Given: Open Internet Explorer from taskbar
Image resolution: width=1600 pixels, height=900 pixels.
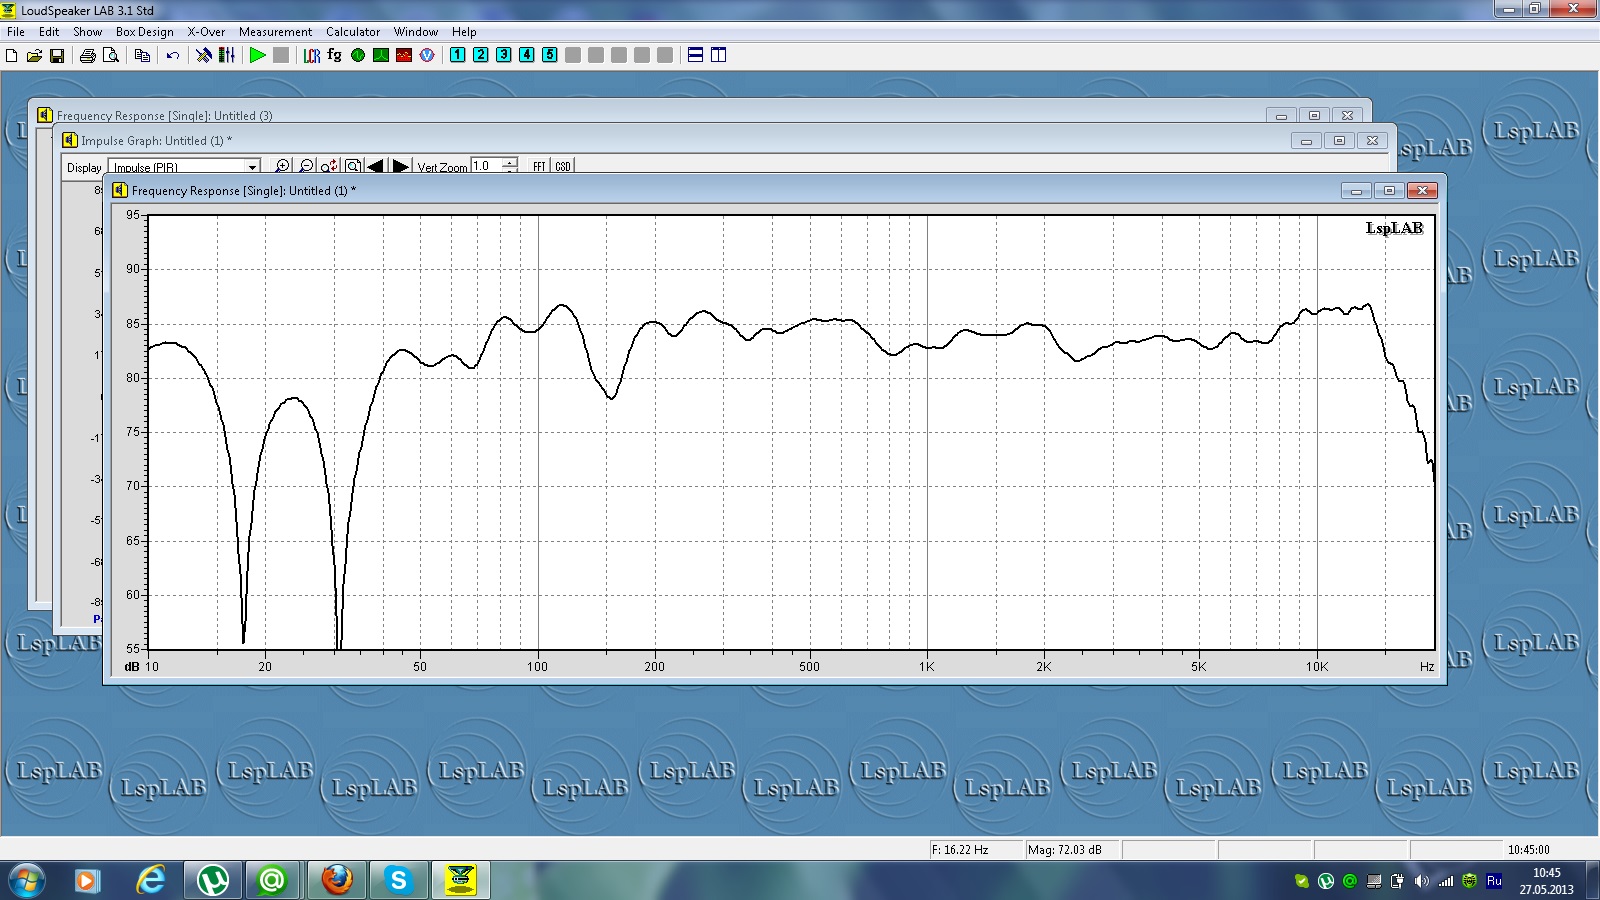Looking at the screenshot, I should tap(150, 880).
